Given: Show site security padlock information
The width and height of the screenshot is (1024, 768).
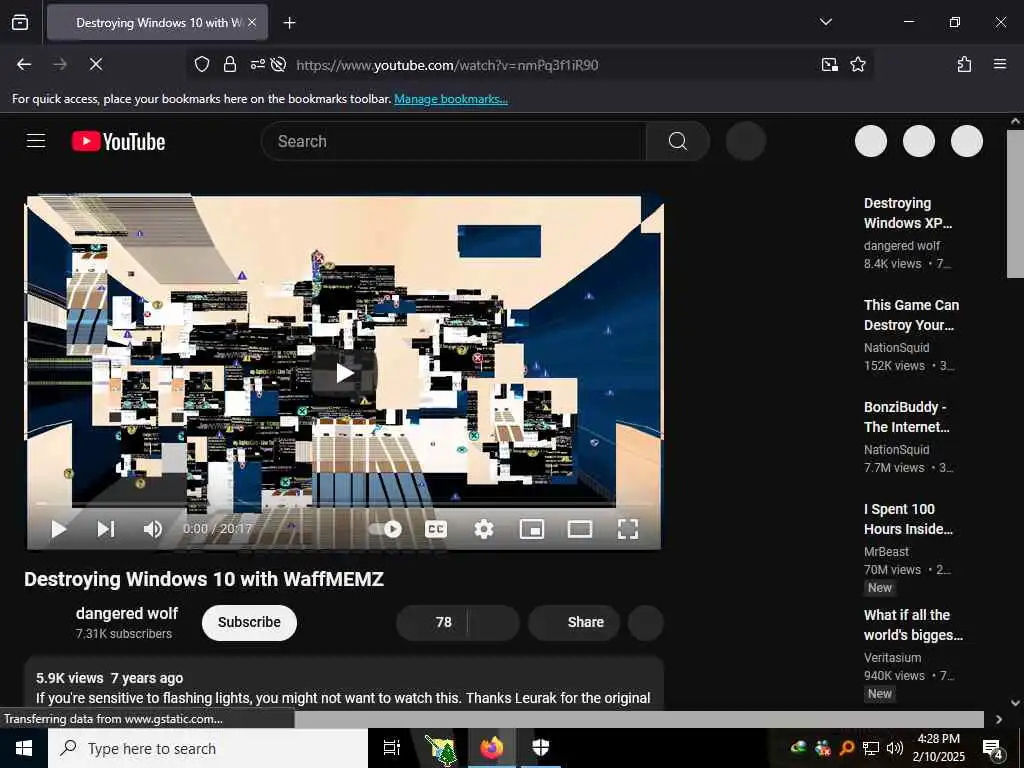Looking at the screenshot, I should coord(230,64).
